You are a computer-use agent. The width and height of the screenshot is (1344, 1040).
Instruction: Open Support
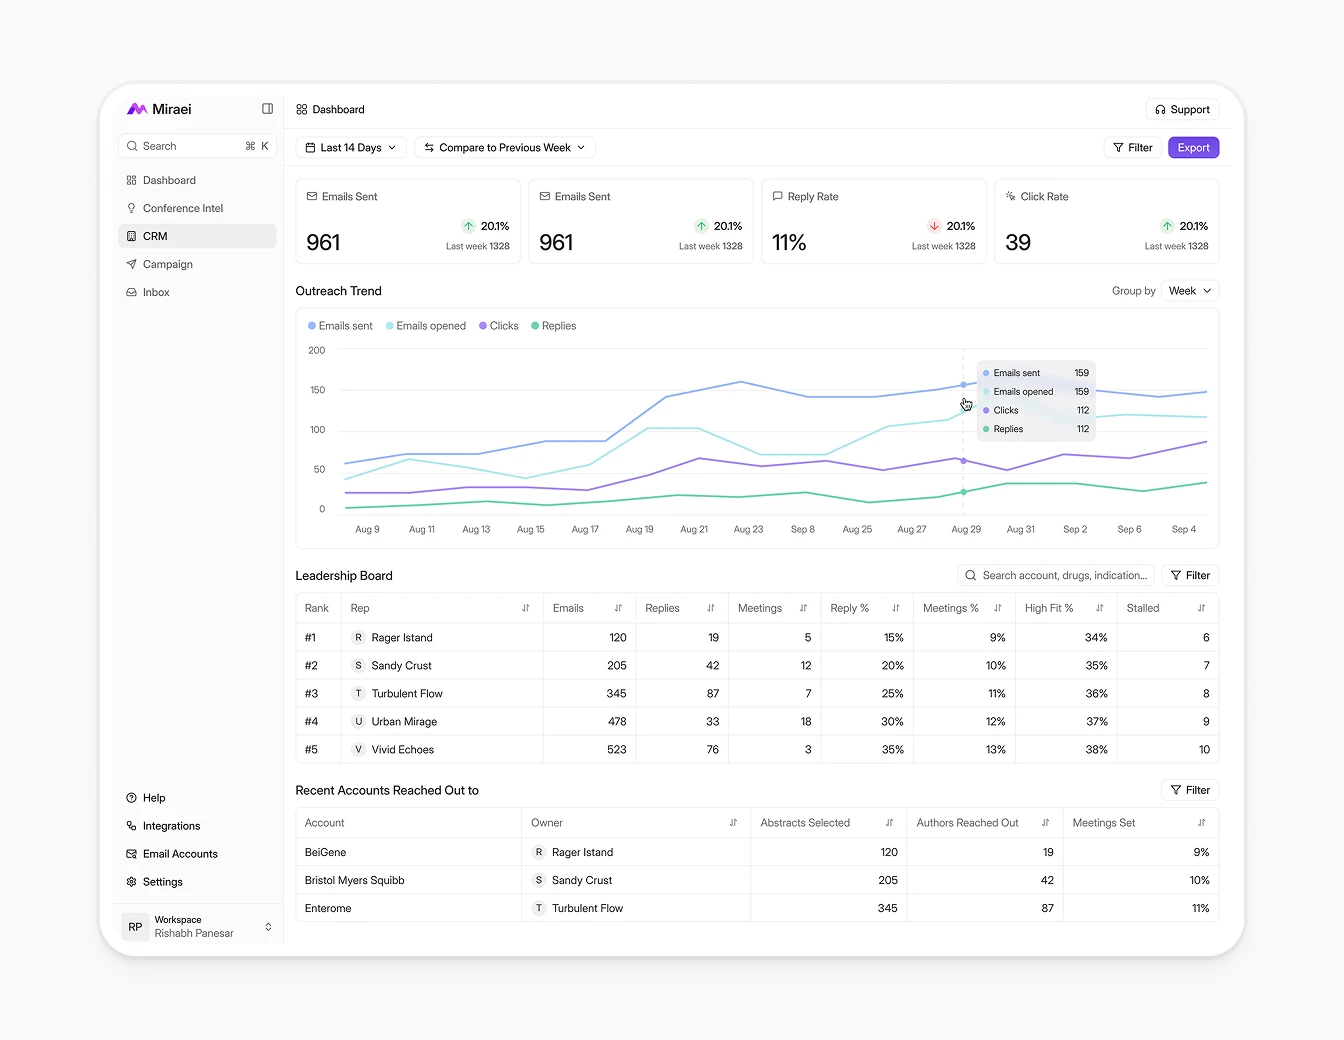coord(1182,109)
